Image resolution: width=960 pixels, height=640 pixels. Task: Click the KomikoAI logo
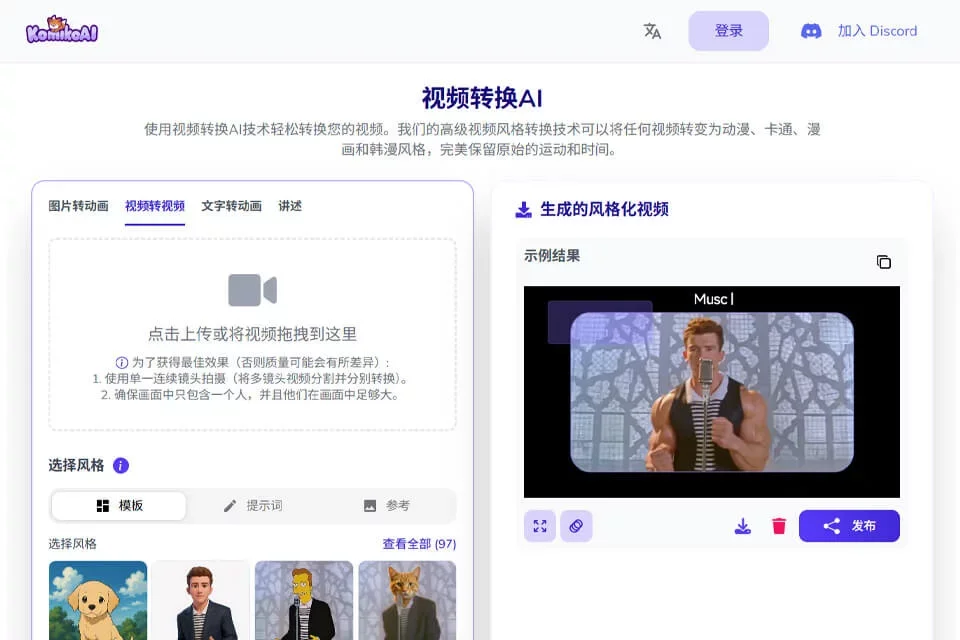pyautogui.click(x=62, y=29)
